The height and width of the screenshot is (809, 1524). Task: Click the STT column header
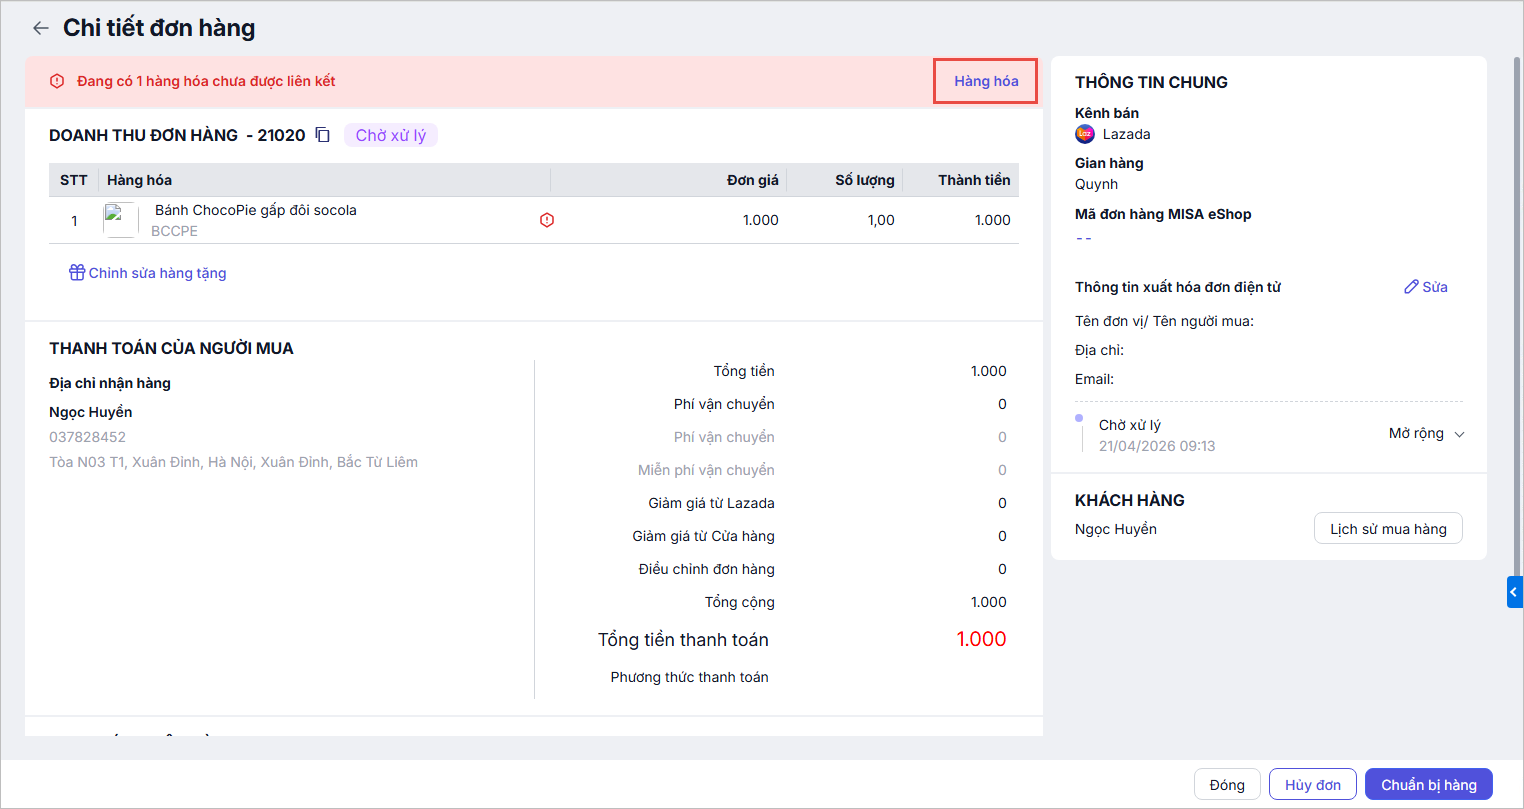click(74, 180)
